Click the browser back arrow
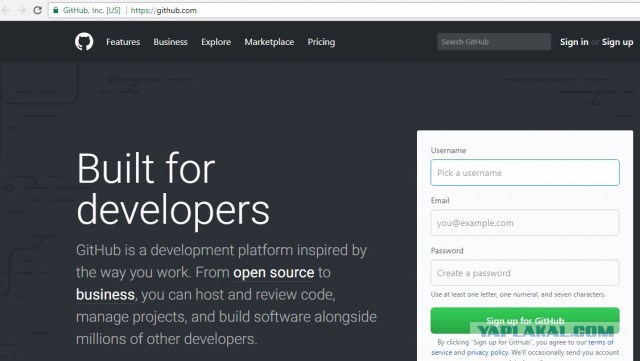This screenshot has height=361, width=640. pyautogui.click(x=5, y=10)
